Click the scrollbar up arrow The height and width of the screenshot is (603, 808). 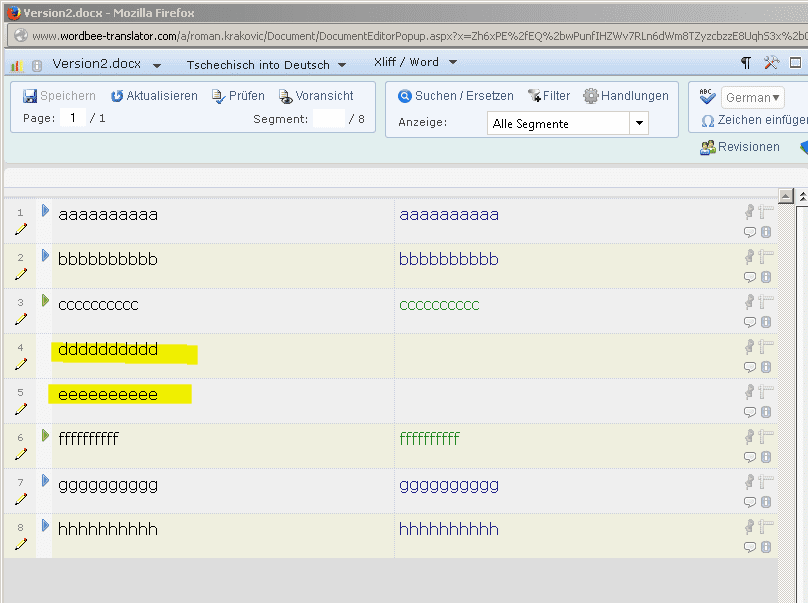point(785,196)
